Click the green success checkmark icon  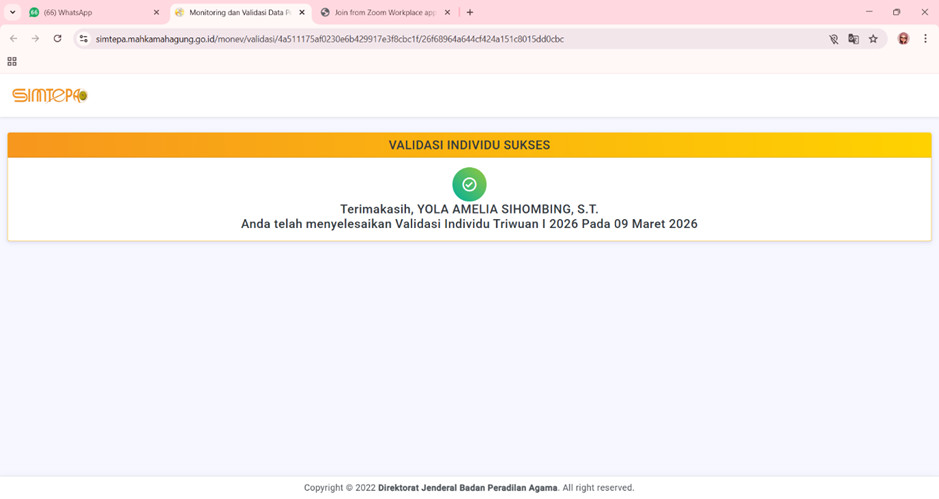click(469, 184)
